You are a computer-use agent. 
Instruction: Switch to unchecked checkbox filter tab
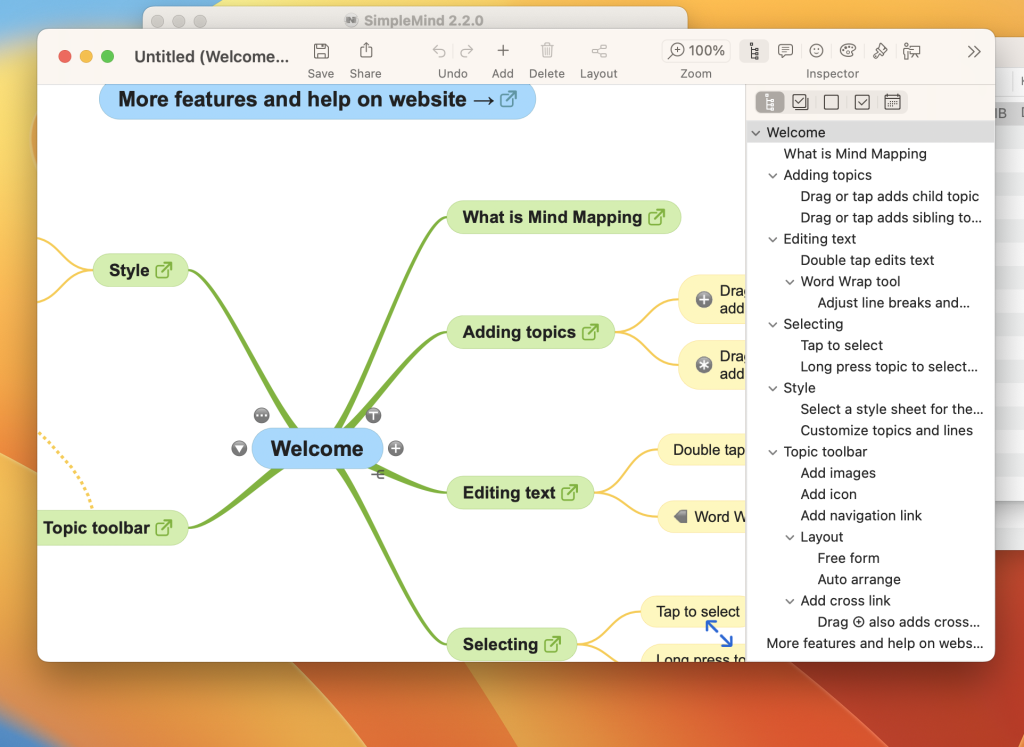831,102
